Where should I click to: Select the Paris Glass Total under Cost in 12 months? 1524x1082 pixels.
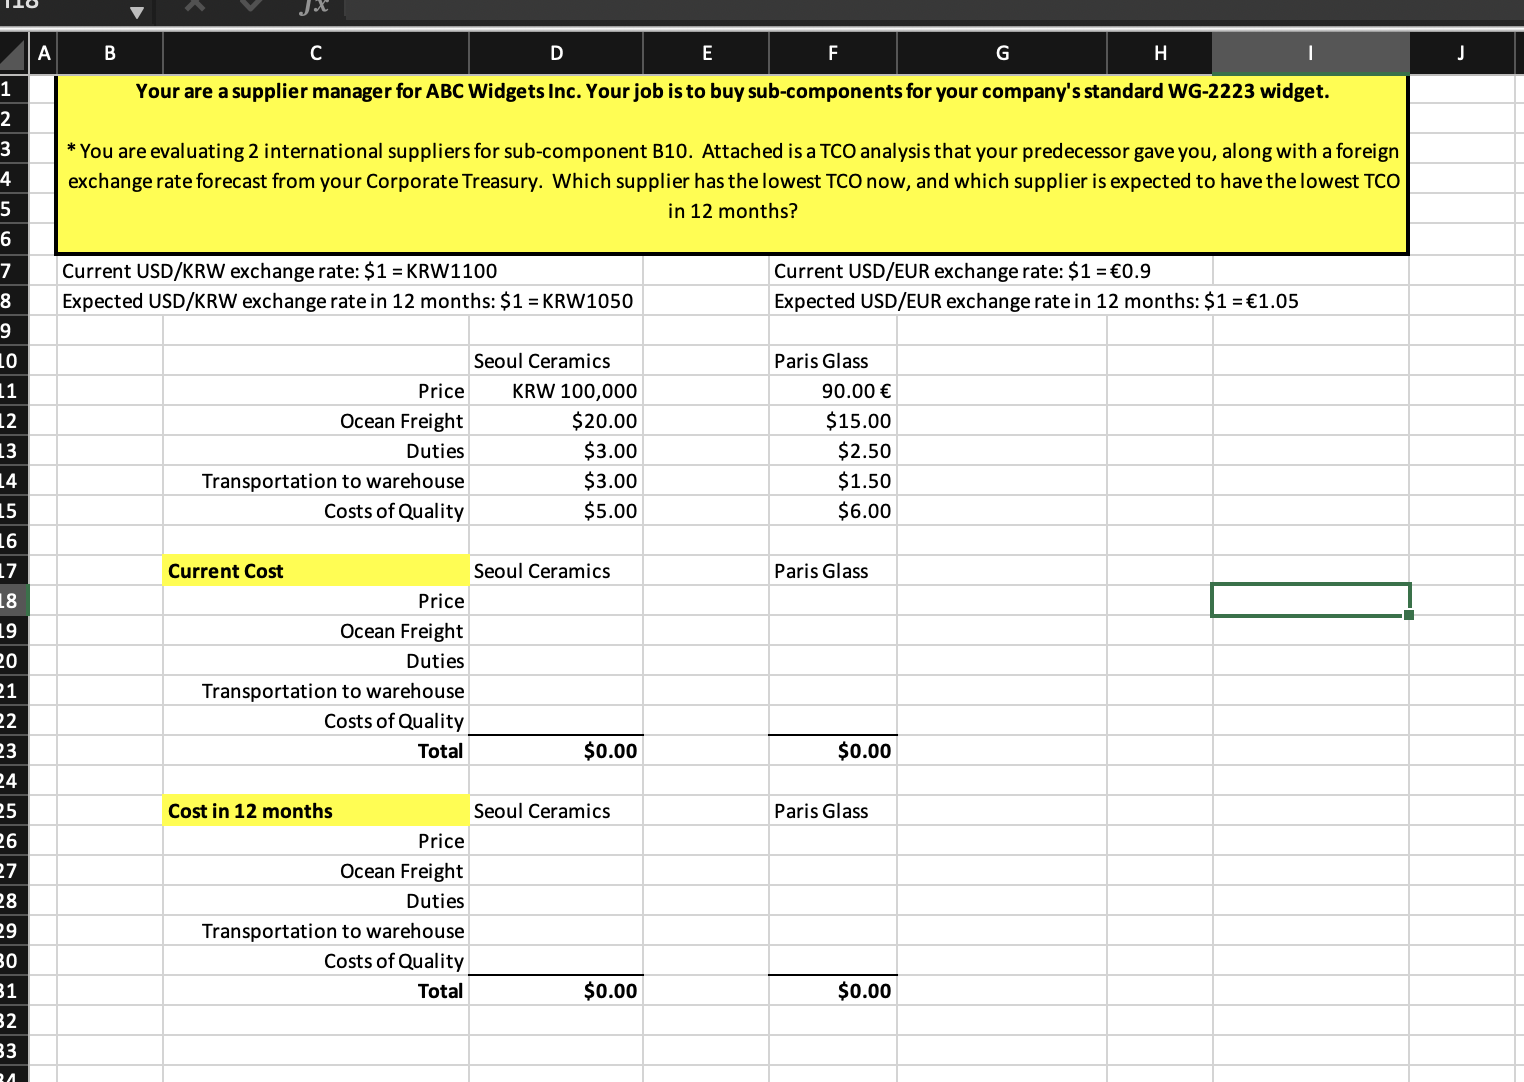833,991
